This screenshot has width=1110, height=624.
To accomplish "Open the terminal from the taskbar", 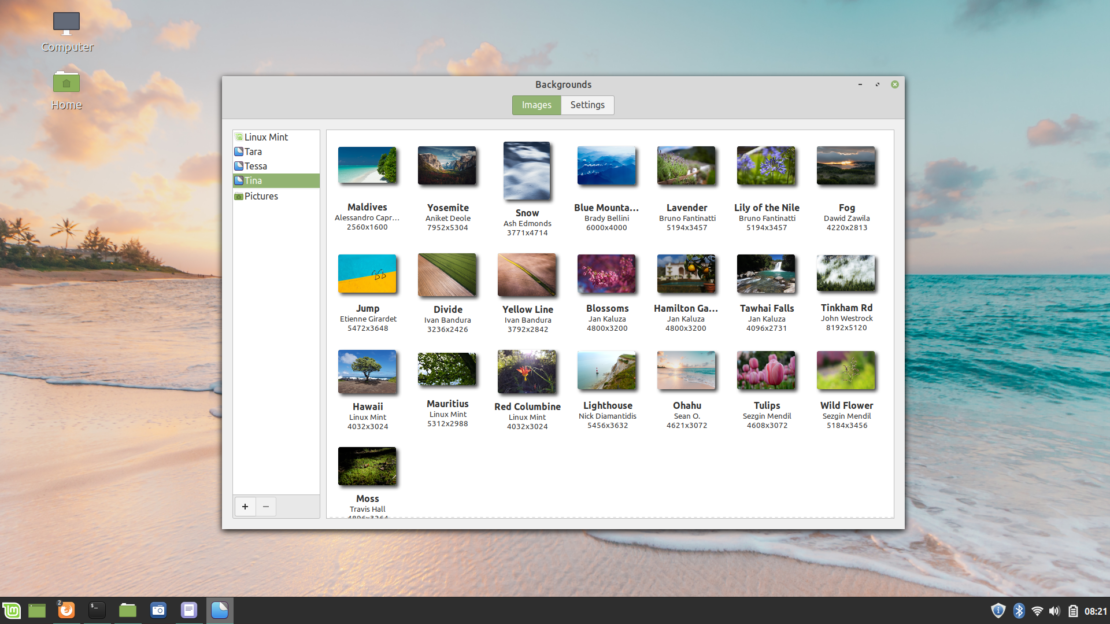I will pos(96,609).
